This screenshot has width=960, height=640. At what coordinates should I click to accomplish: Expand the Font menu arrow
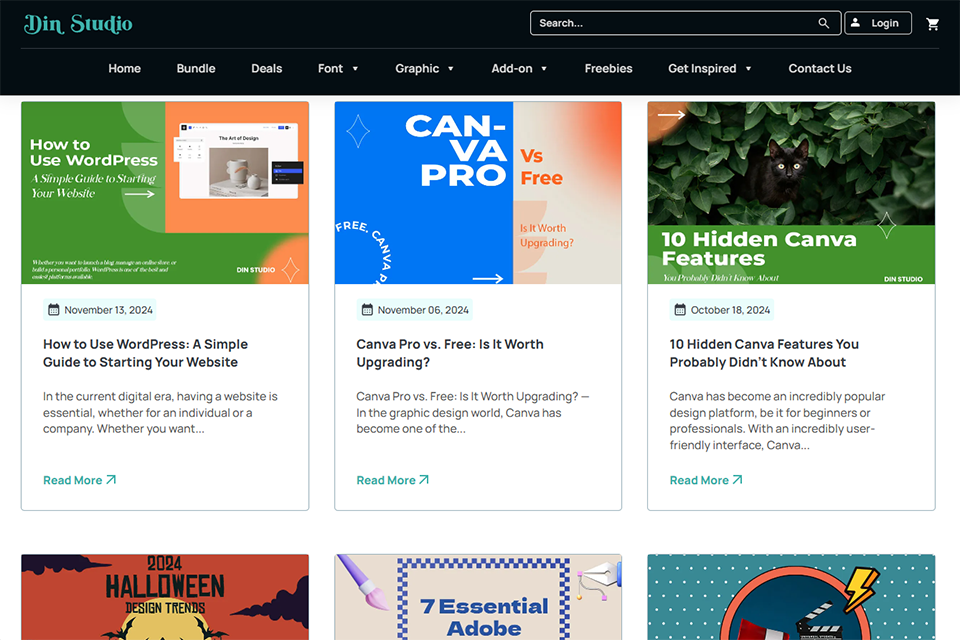(355, 69)
